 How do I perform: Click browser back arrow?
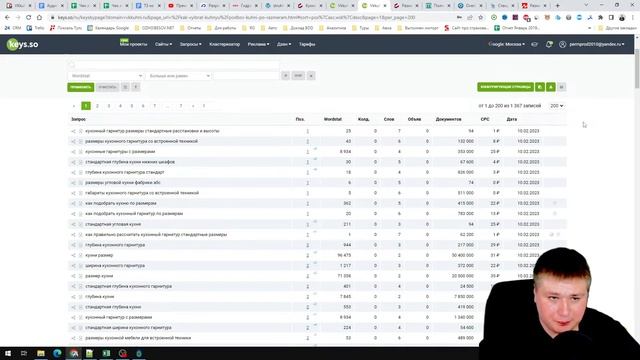click(x=7, y=18)
